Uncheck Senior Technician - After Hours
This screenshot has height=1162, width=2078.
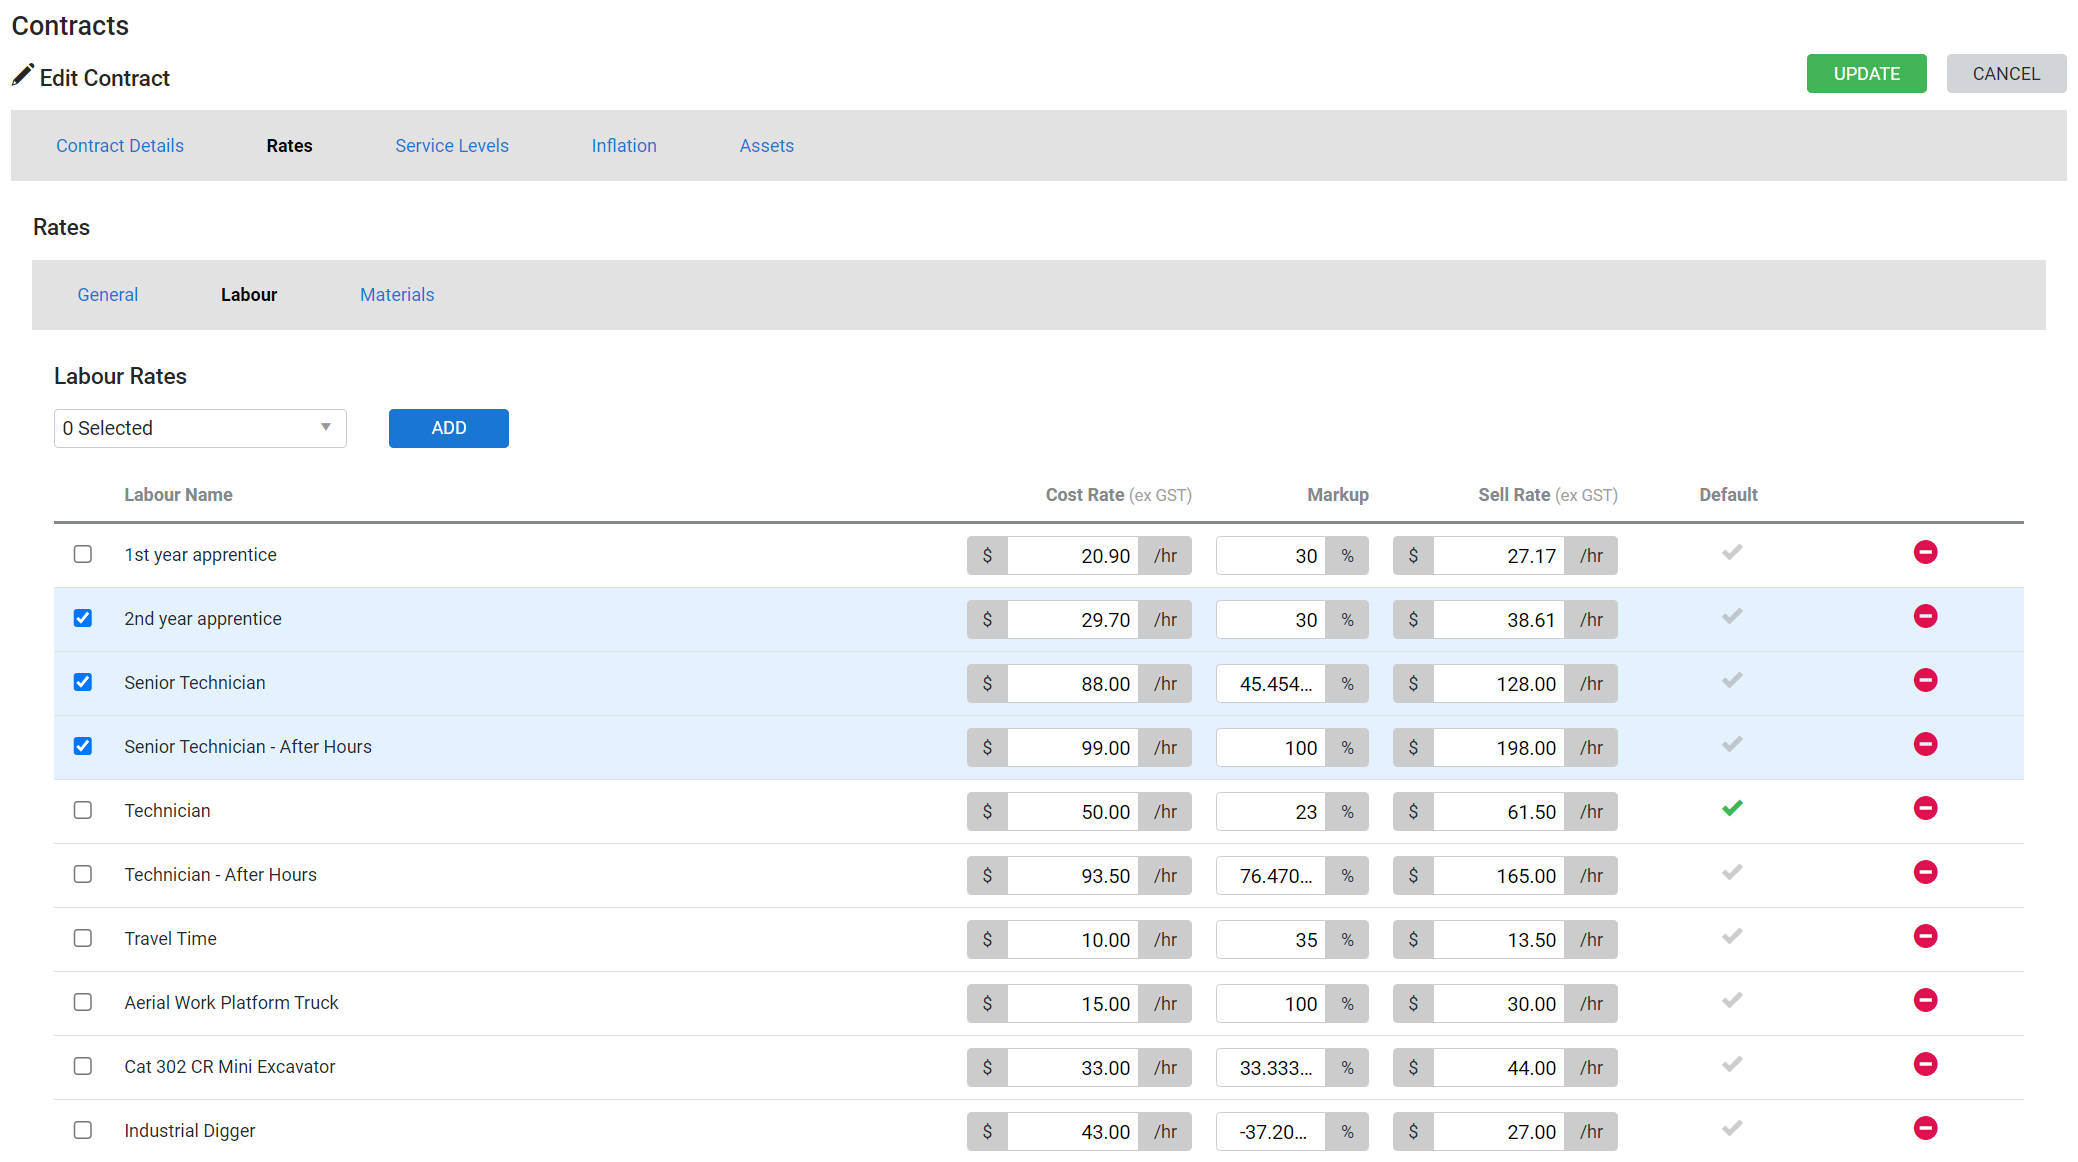pyautogui.click(x=83, y=746)
